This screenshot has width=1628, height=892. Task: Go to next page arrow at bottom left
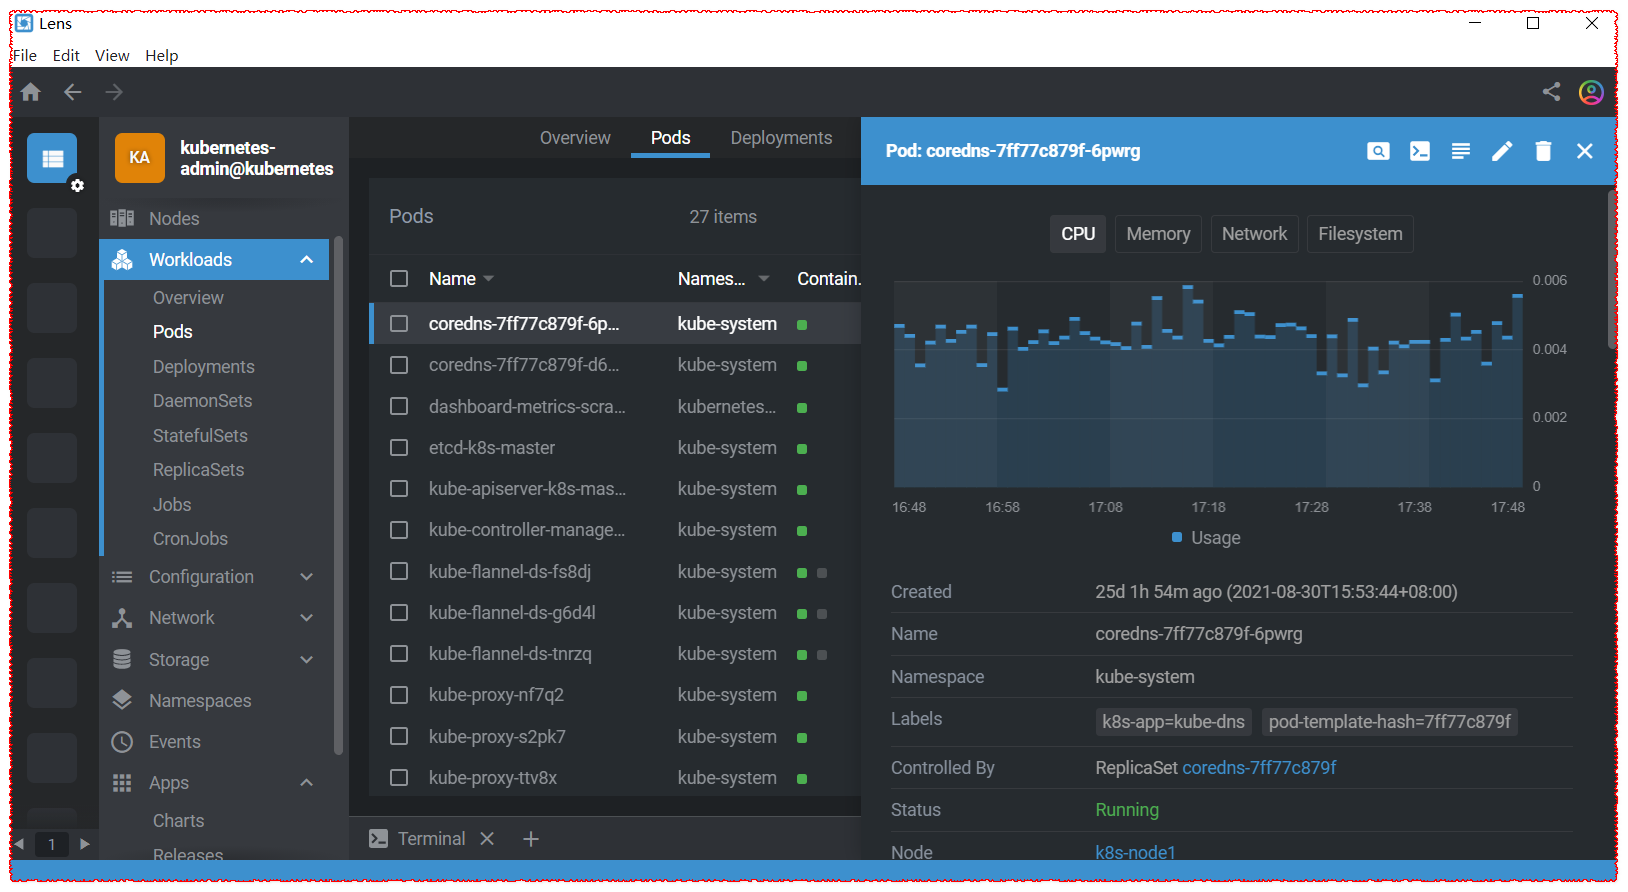85,844
